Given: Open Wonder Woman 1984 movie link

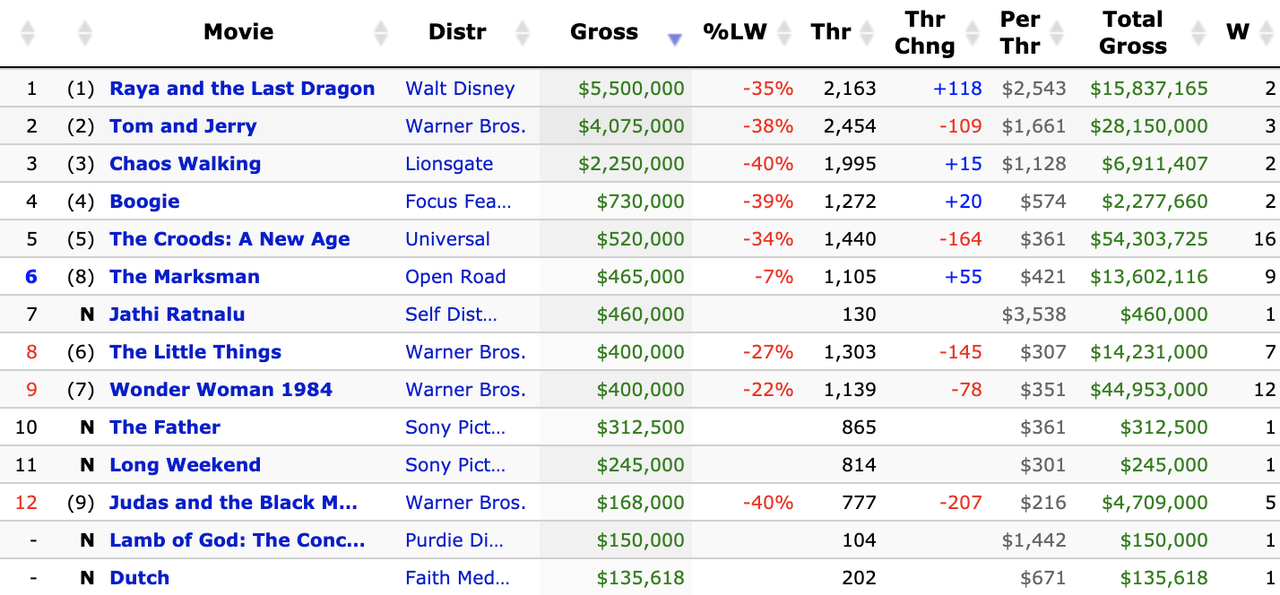Looking at the screenshot, I should point(221,390).
